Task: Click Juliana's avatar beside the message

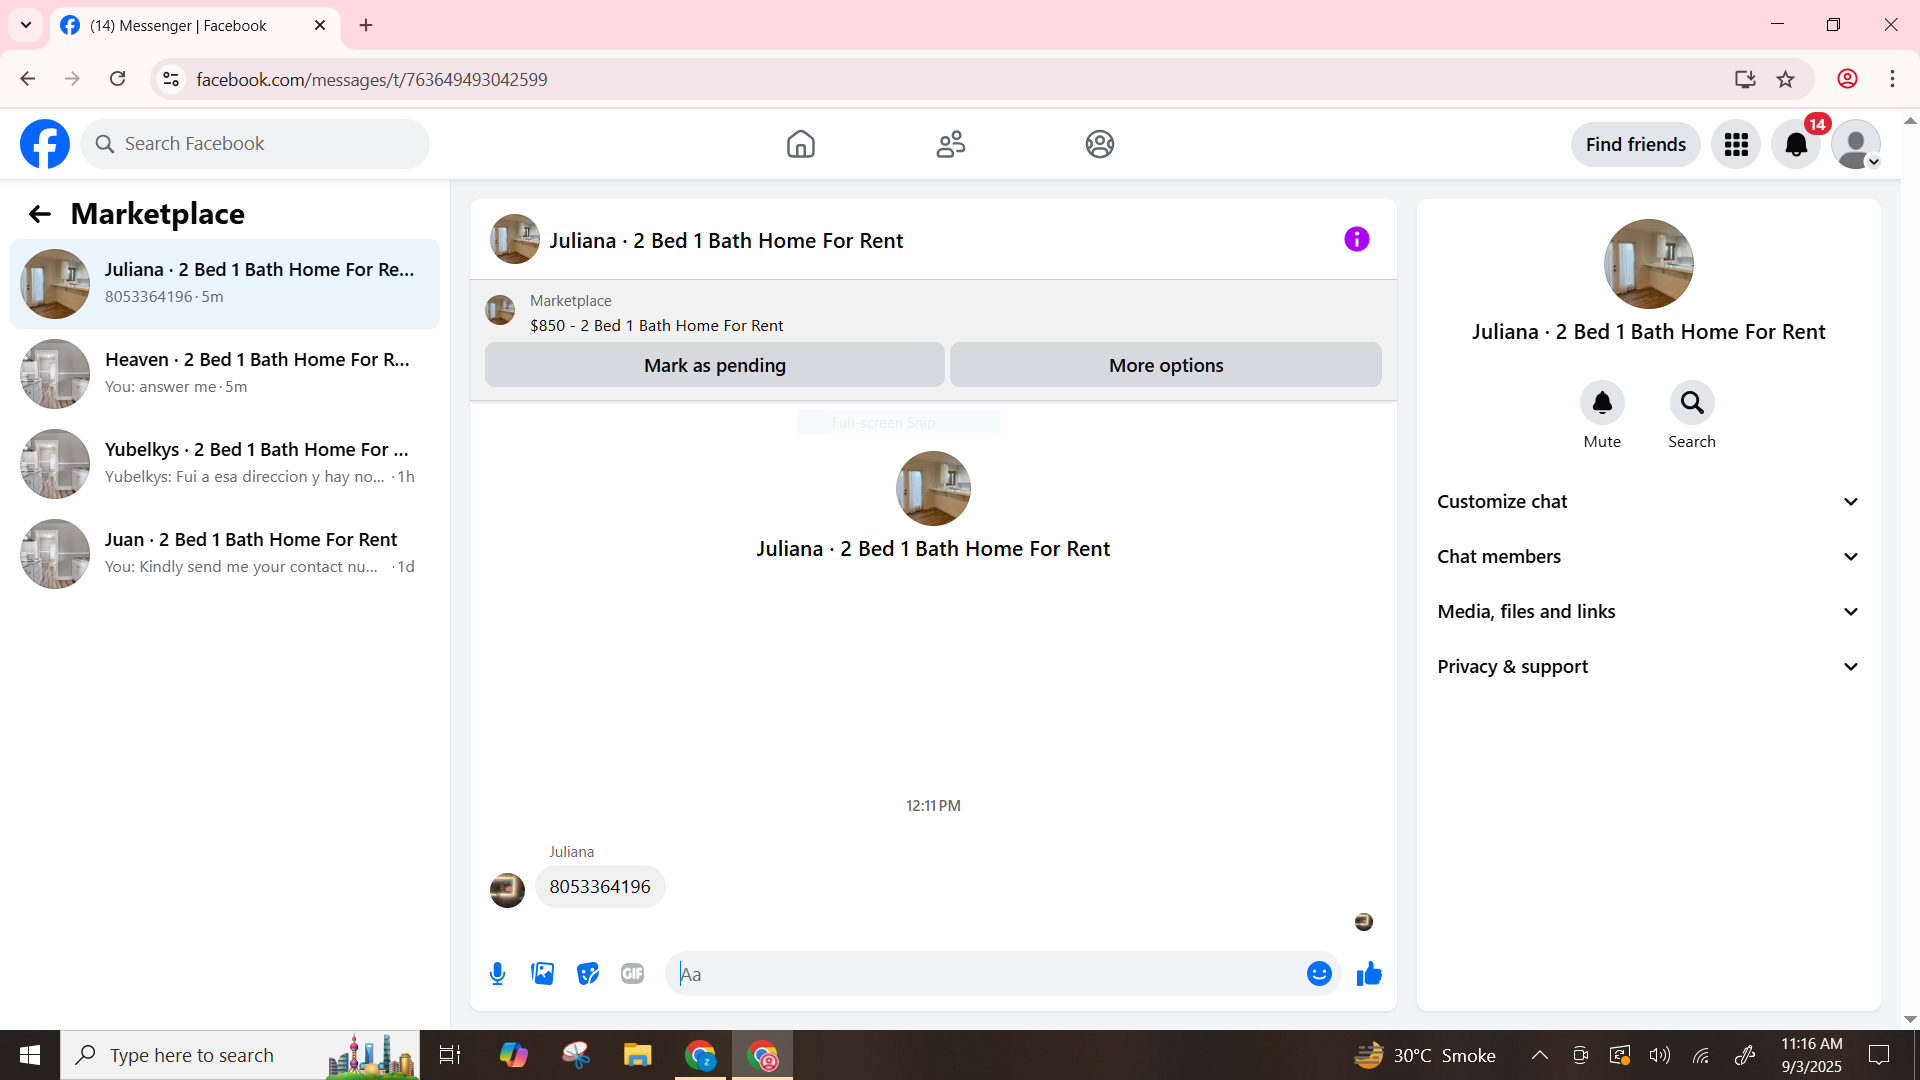Action: (507, 890)
